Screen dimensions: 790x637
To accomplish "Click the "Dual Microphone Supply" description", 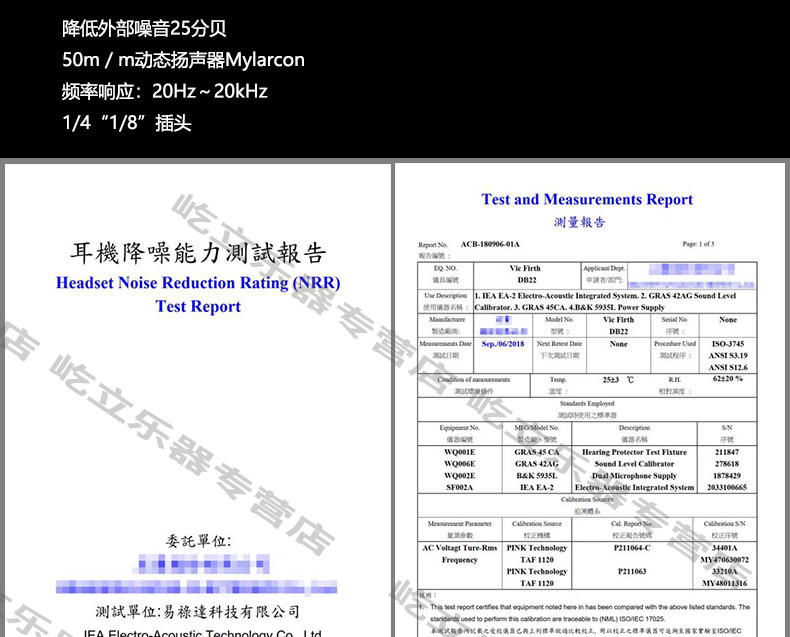I will click(x=634, y=476).
